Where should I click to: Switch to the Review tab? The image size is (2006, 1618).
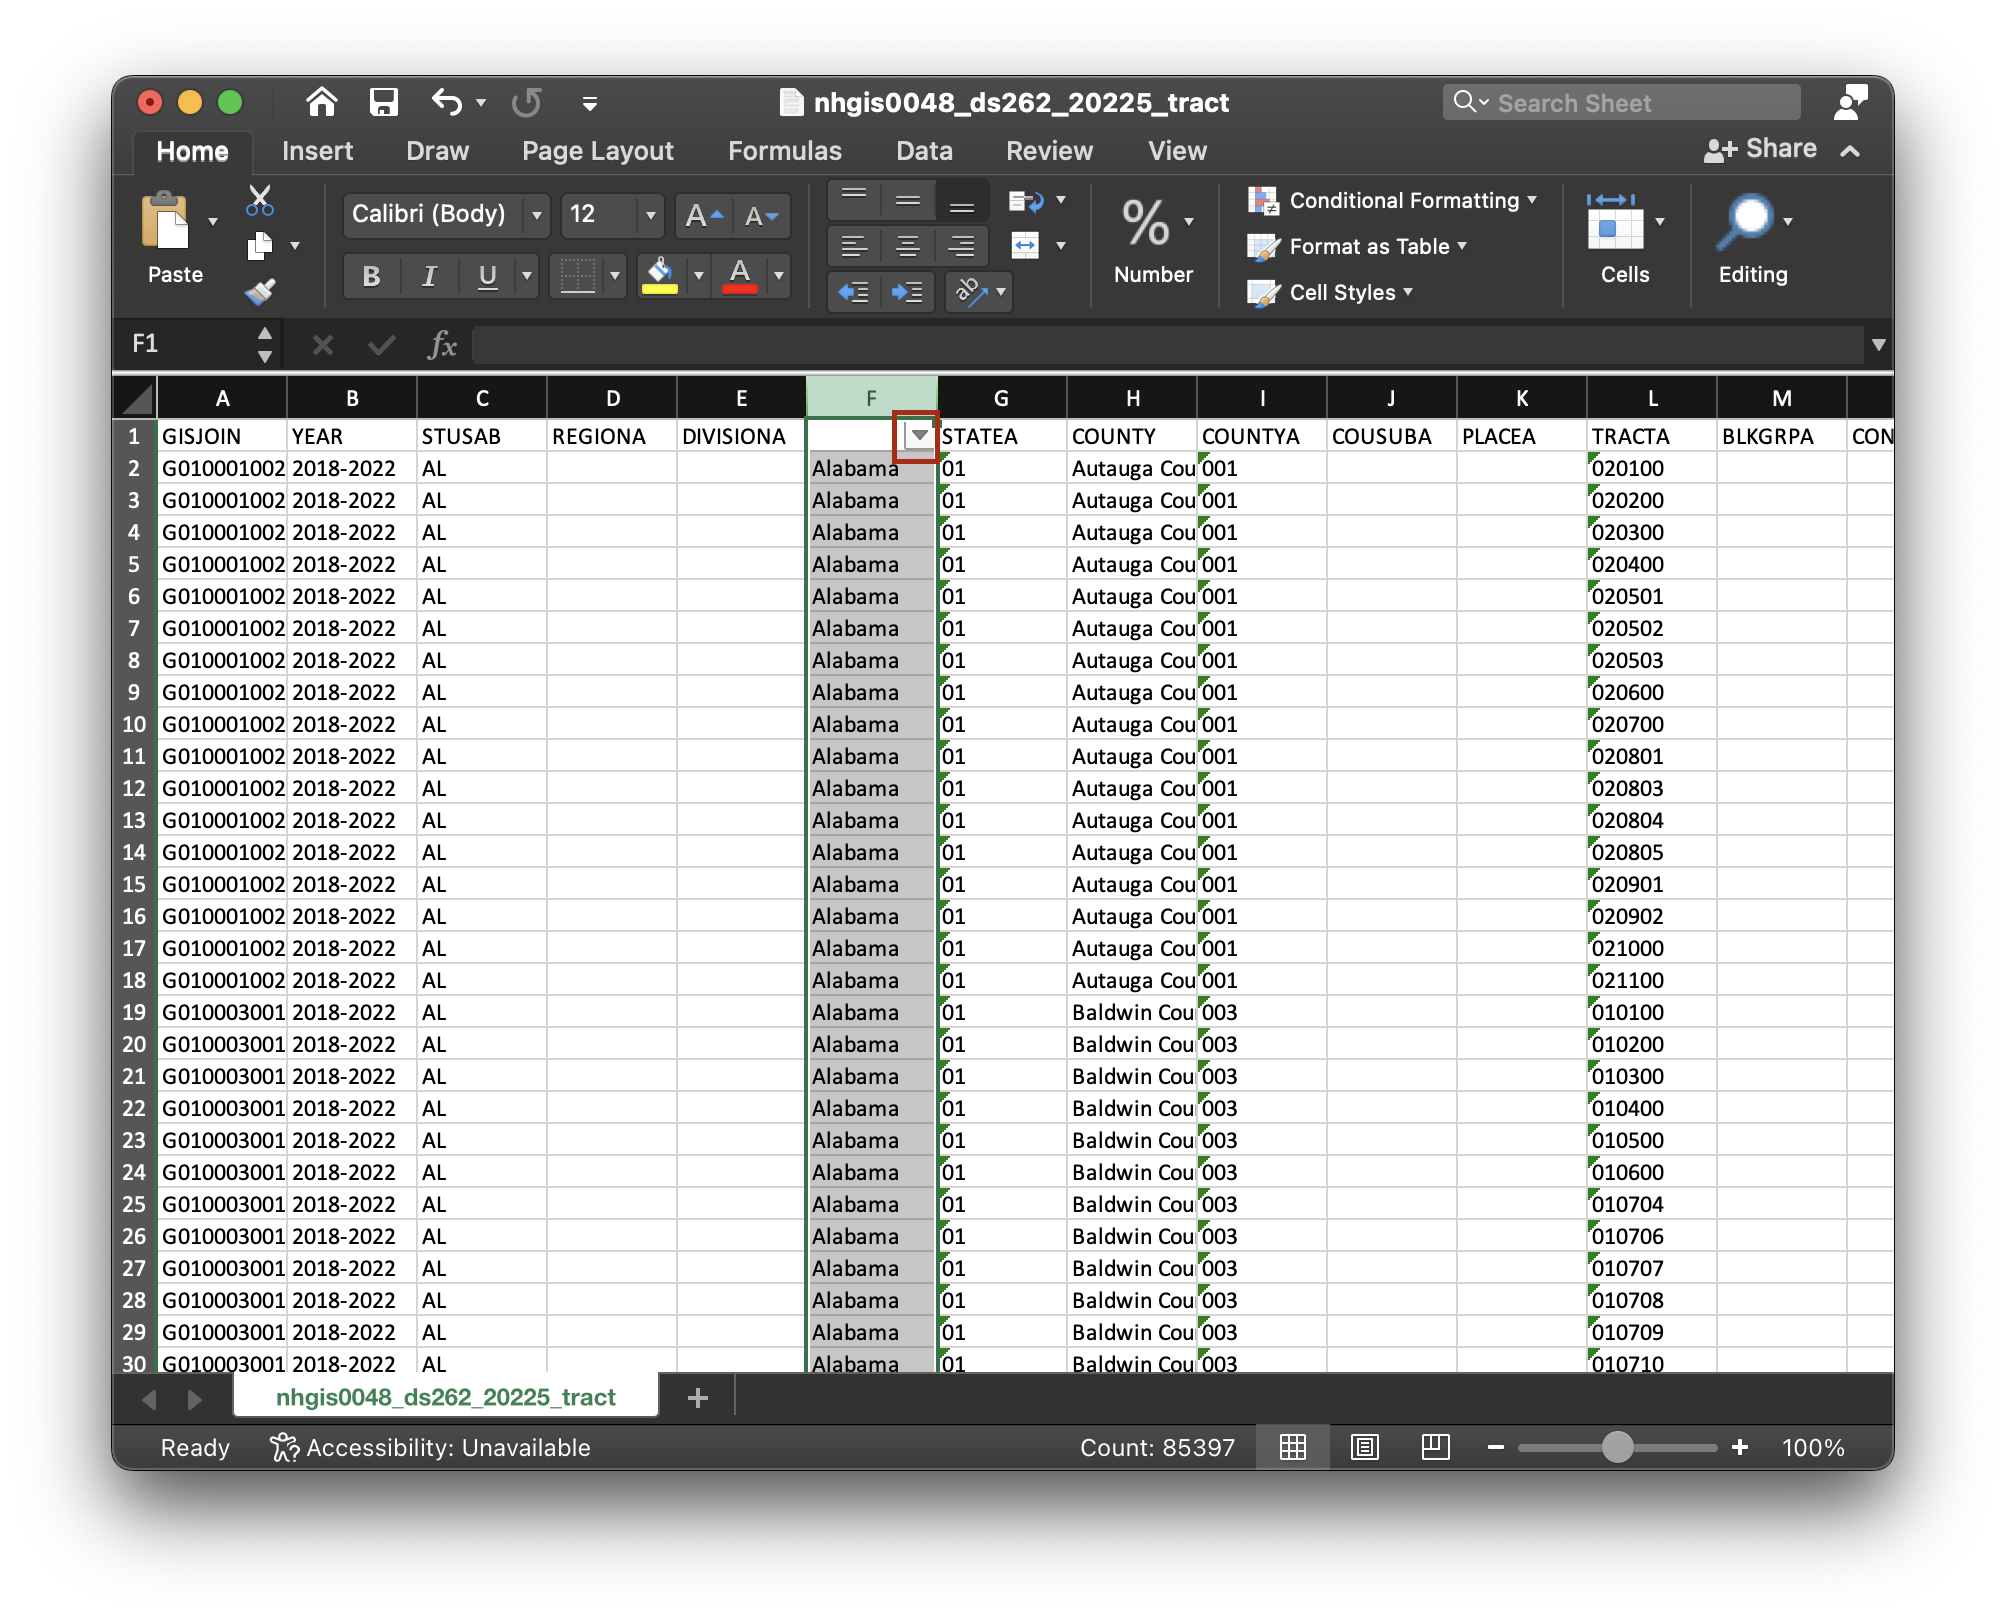tap(1049, 151)
